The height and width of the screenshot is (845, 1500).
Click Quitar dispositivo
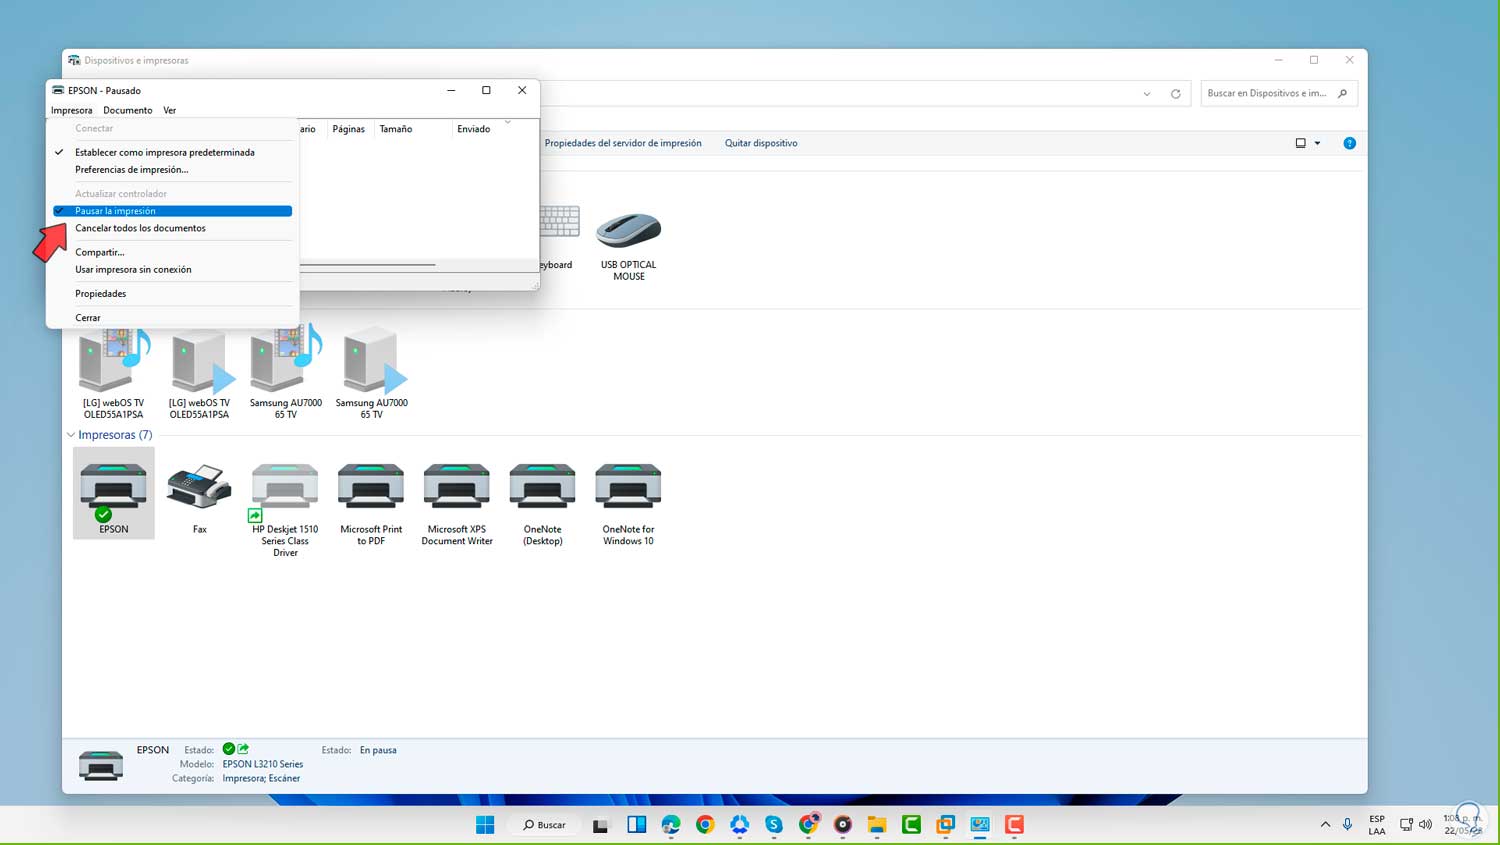761,143
